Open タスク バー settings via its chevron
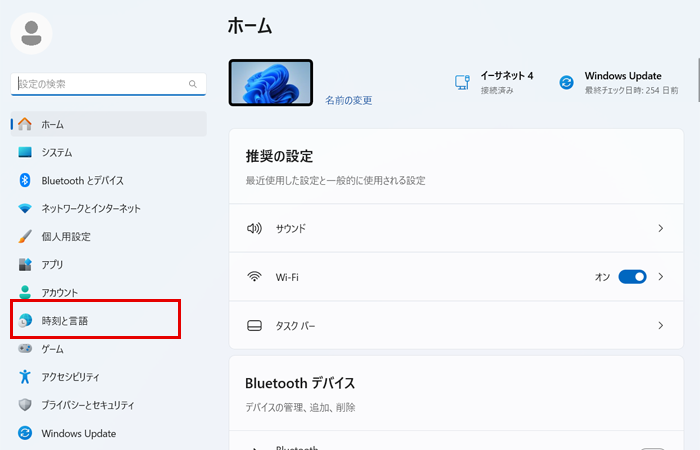Image resolution: width=700 pixels, height=450 pixels. pyautogui.click(x=661, y=325)
